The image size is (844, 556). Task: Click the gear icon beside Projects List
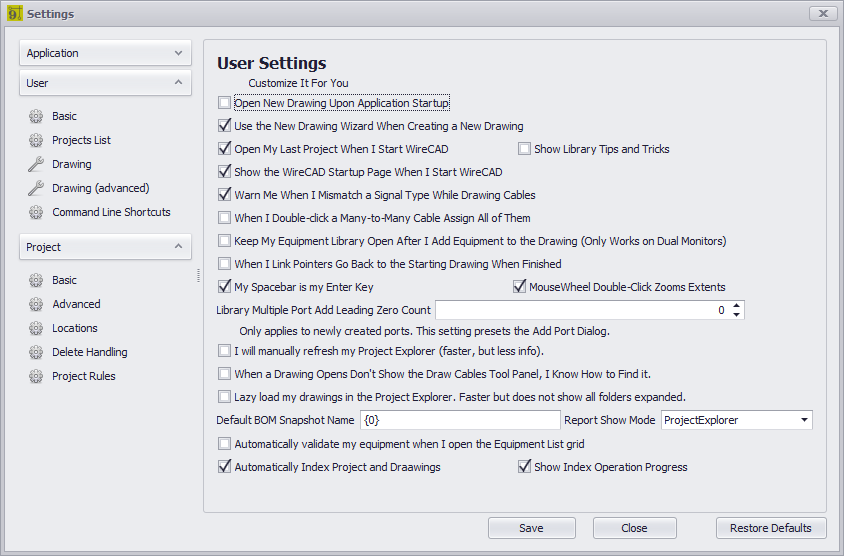click(x=36, y=140)
